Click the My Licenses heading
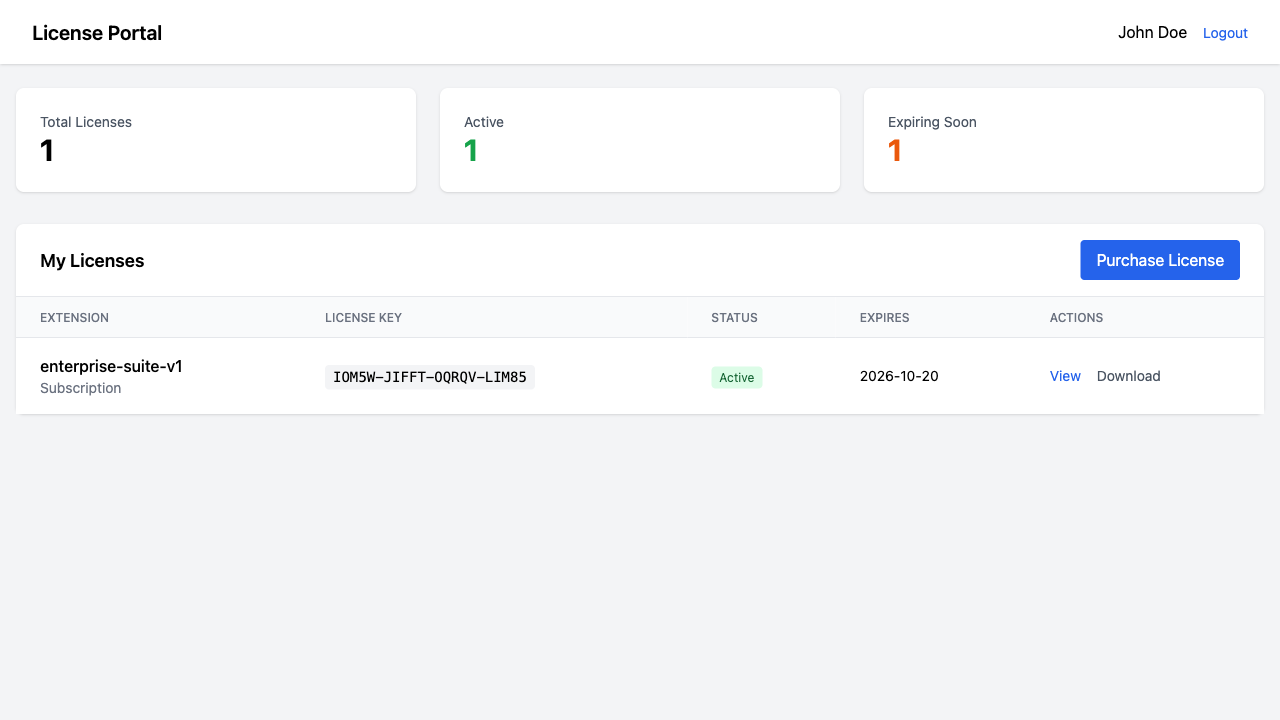Image resolution: width=1280 pixels, height=720 pixels. 92,260
